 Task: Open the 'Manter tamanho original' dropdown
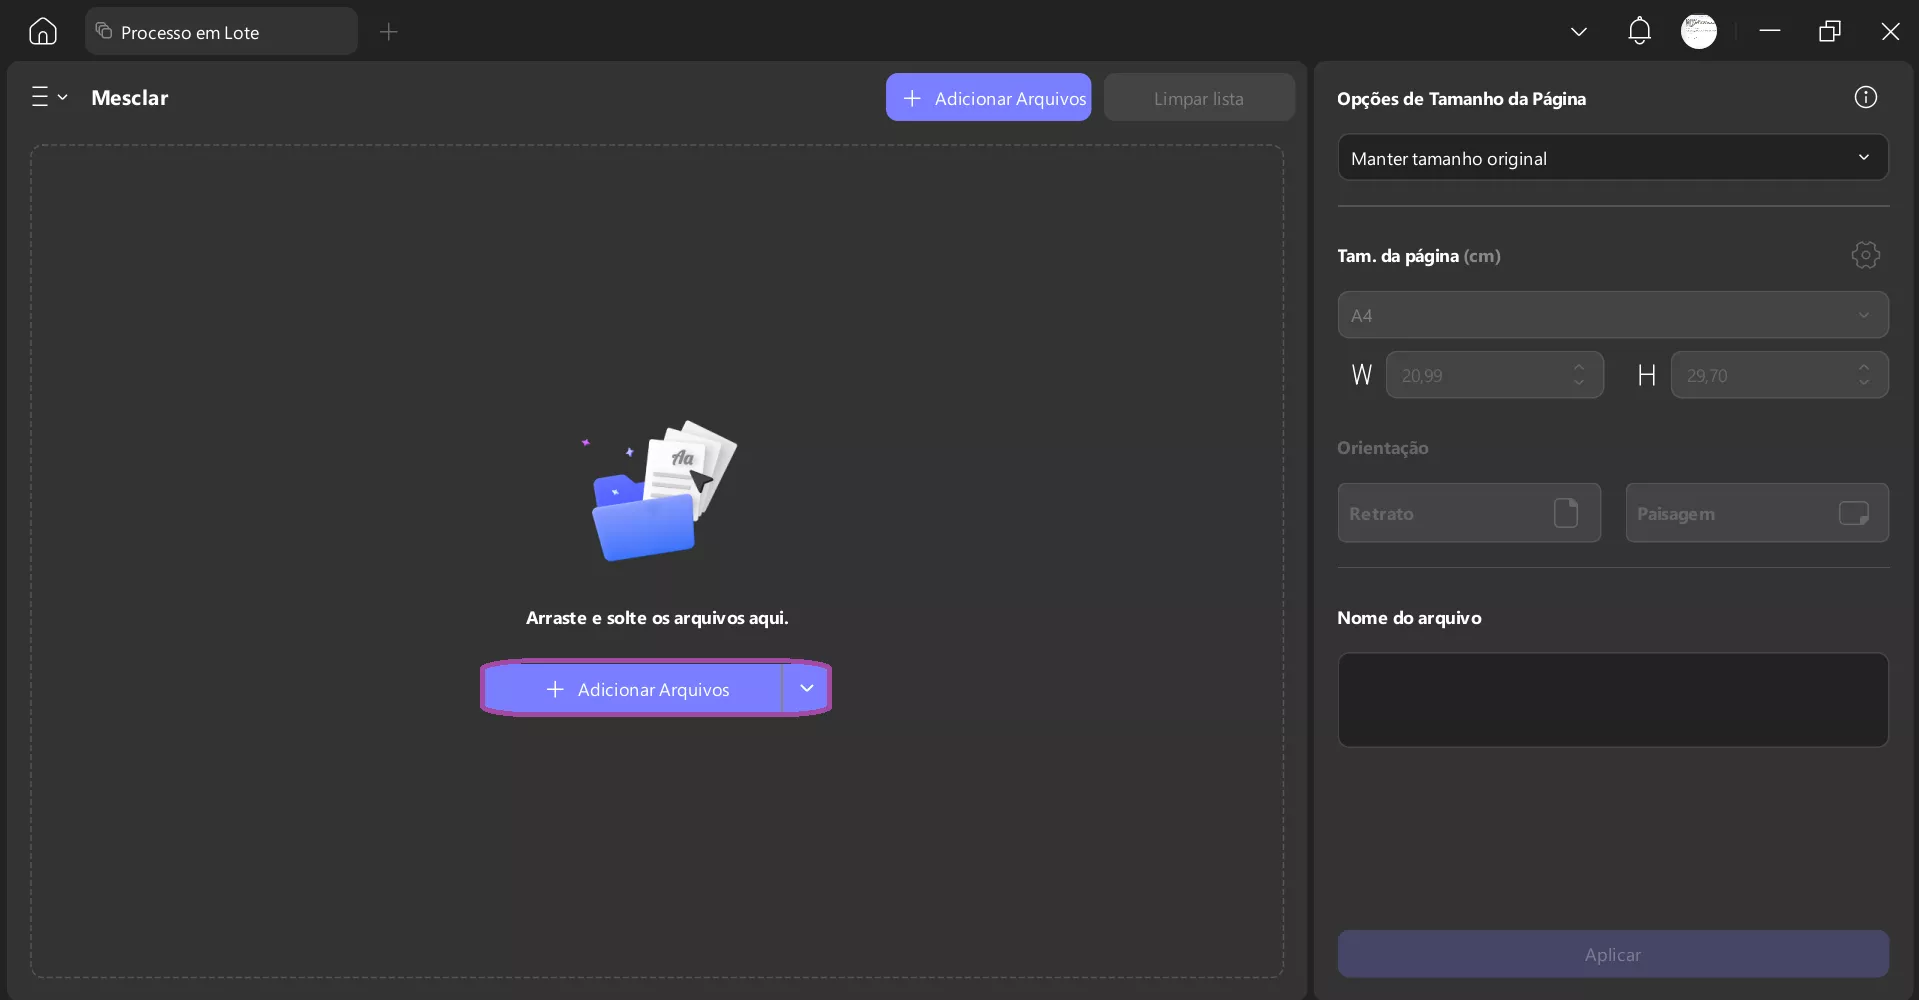click(1611, 157)
